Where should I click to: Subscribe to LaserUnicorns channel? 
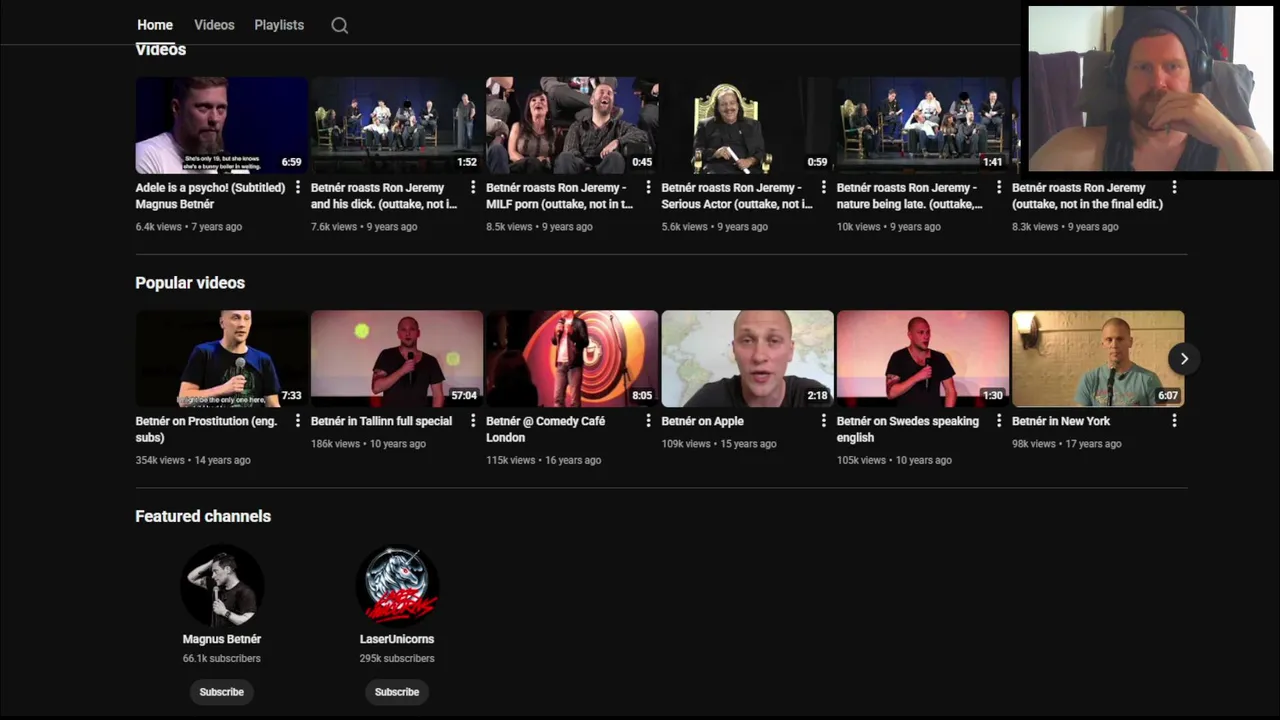click(397, 692)
